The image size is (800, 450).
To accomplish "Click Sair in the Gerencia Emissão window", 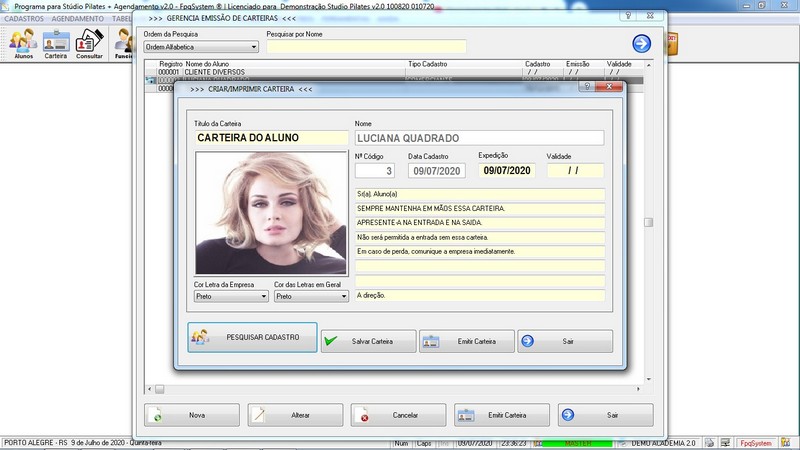I will [606, 415].
